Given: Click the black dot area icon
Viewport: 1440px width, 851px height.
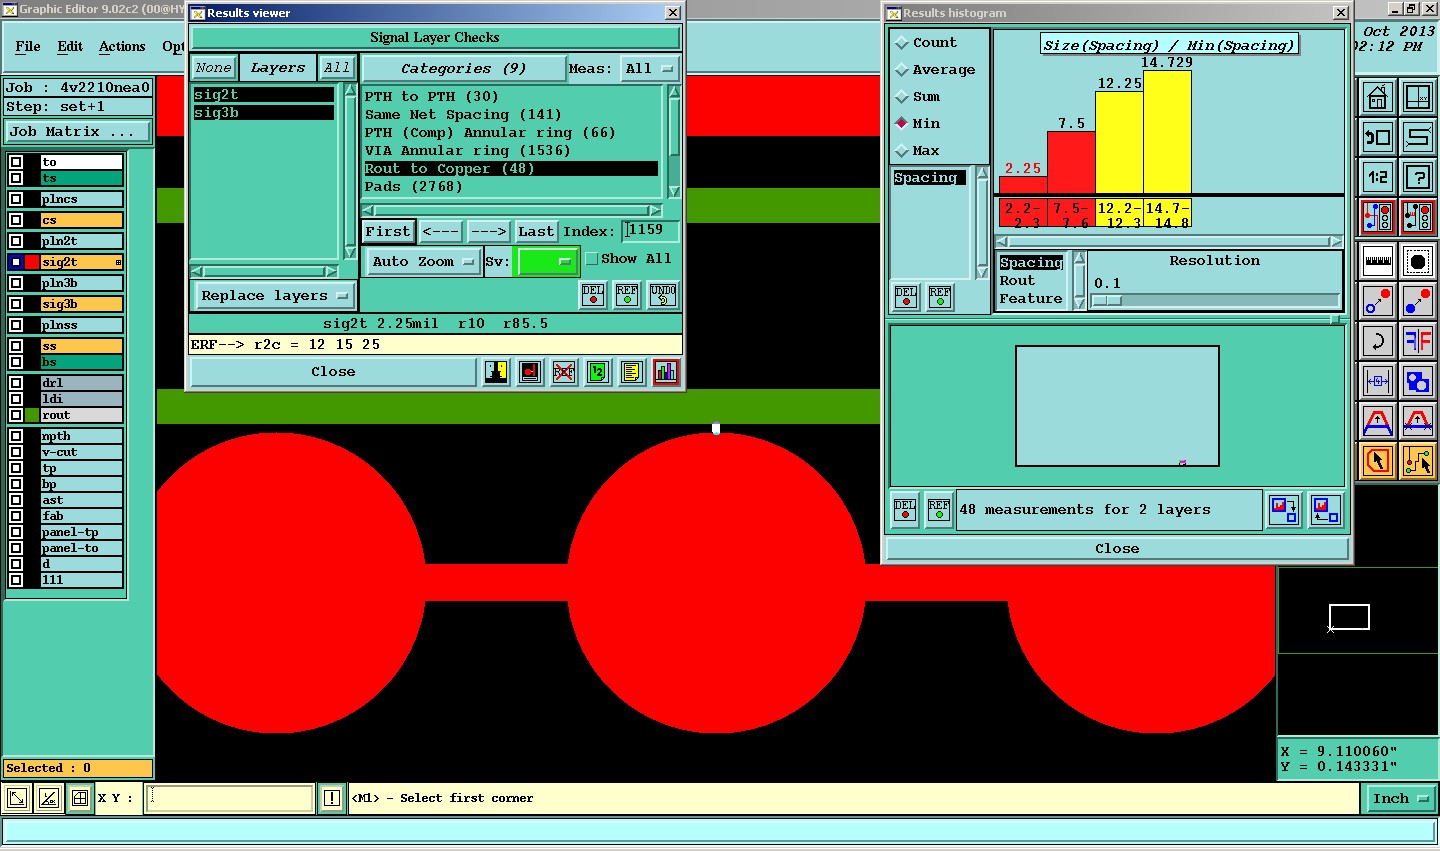Looking at the screenshot, I should coord(1418,262).
